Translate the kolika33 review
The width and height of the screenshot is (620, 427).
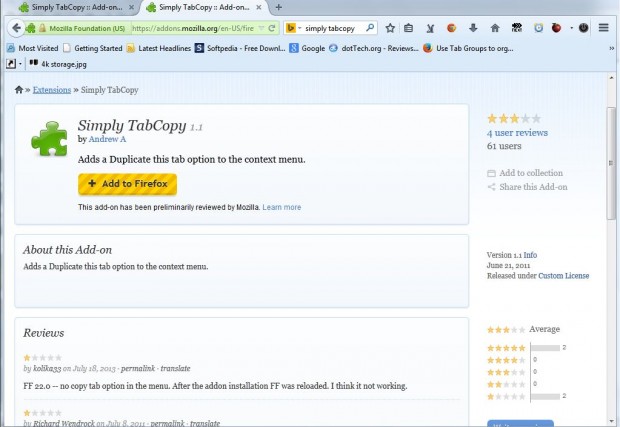(x=175, y=368)
